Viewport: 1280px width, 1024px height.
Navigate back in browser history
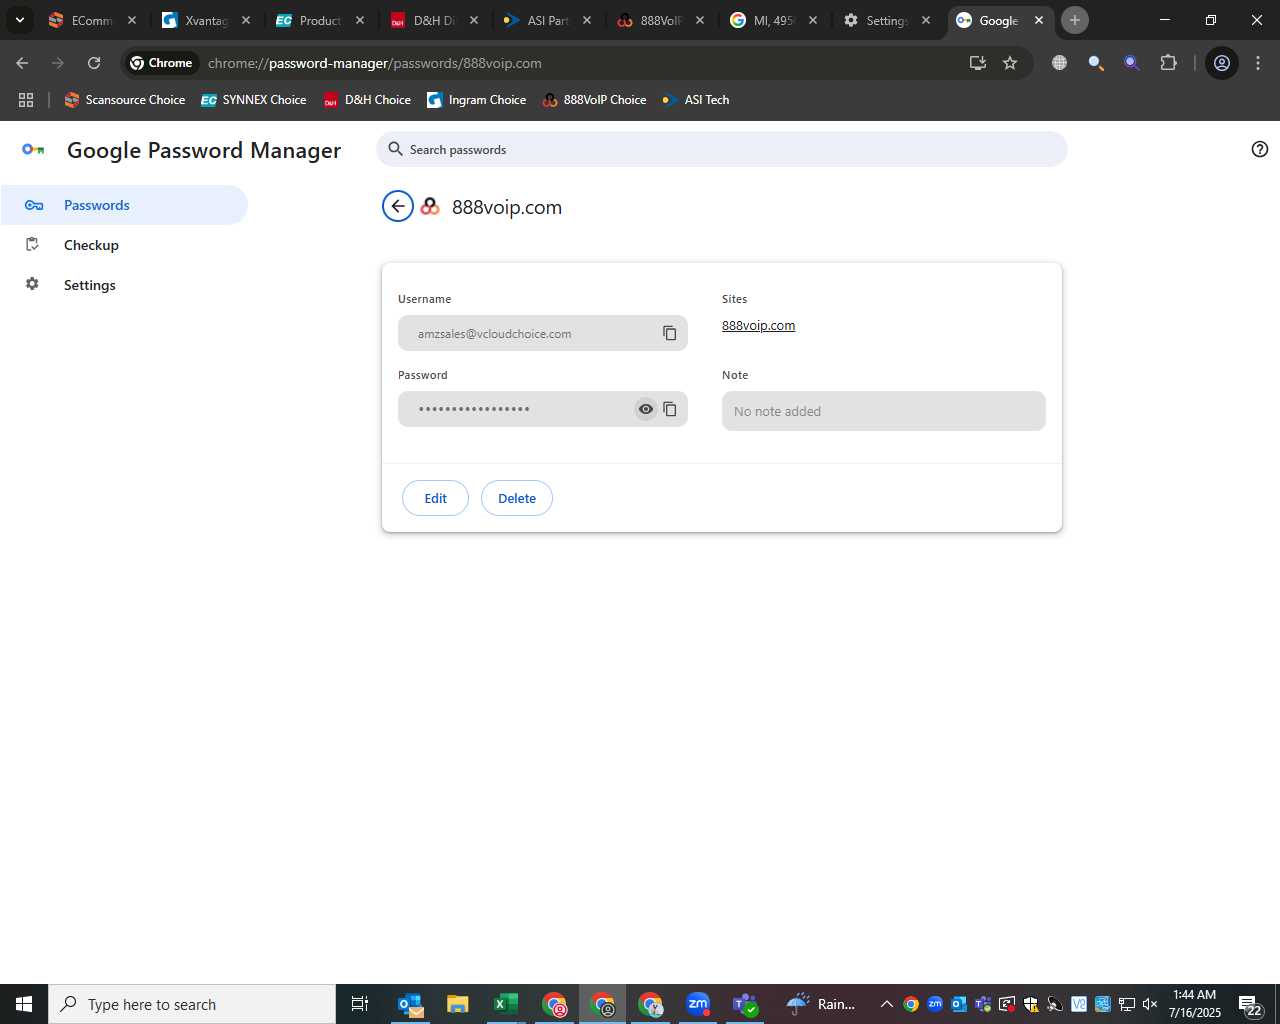[x=22, y=63]
